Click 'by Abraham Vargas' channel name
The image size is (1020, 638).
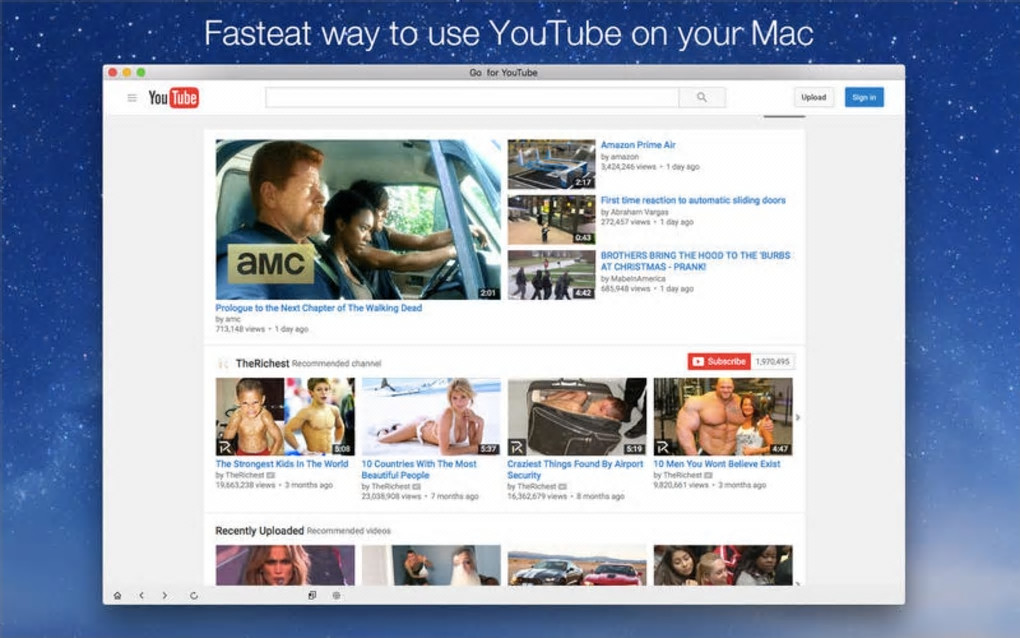tap(634, 212)
